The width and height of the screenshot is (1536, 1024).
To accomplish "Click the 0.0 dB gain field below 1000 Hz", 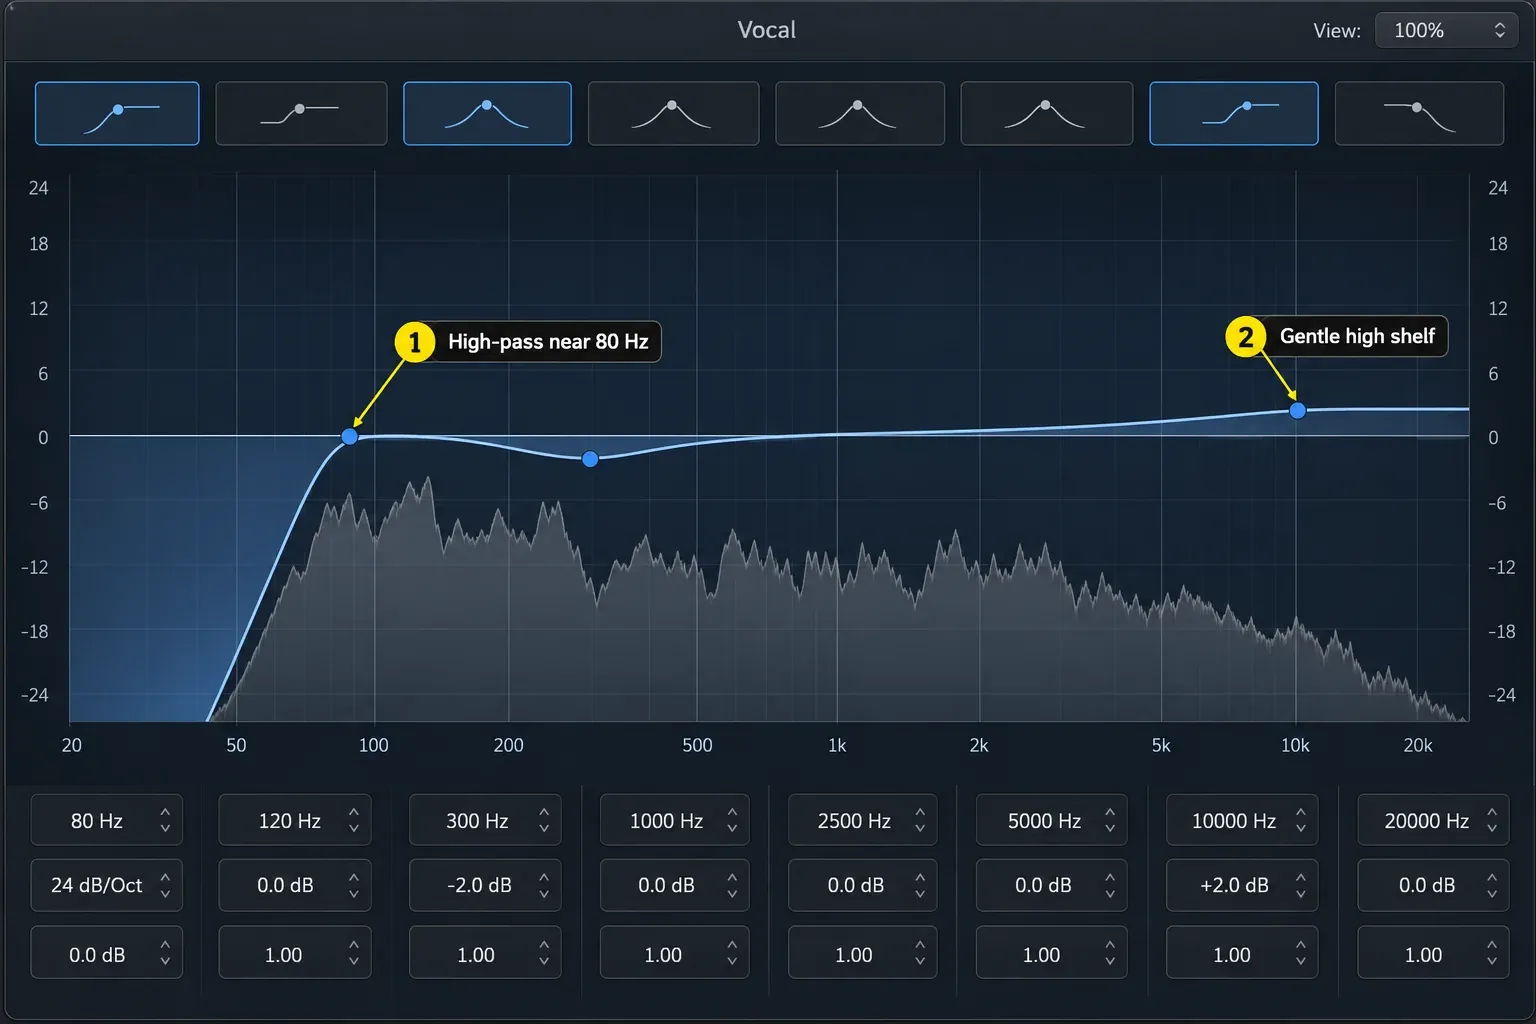I will point(674,885).
